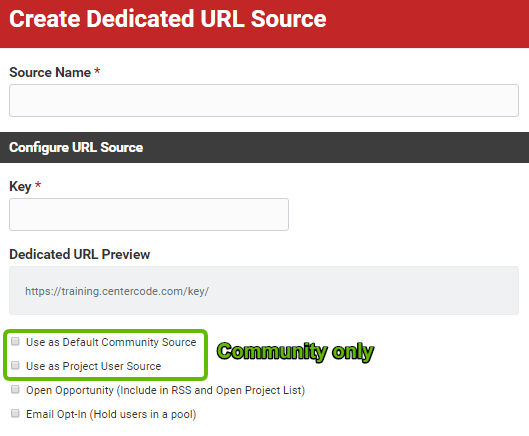
Task: Click the Configure URL Source section header
Action: (x=76, y=147)
